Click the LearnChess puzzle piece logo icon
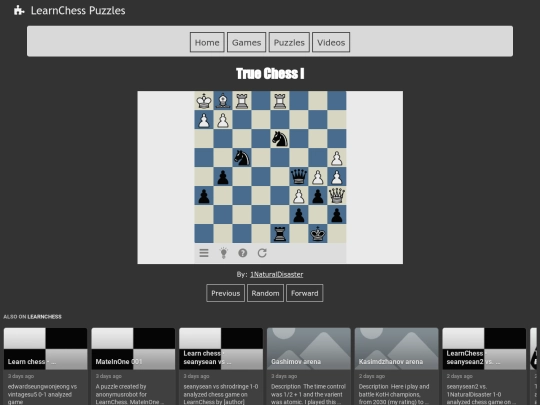540x405 pixels. pyautogui.click(x=19, y=10)
